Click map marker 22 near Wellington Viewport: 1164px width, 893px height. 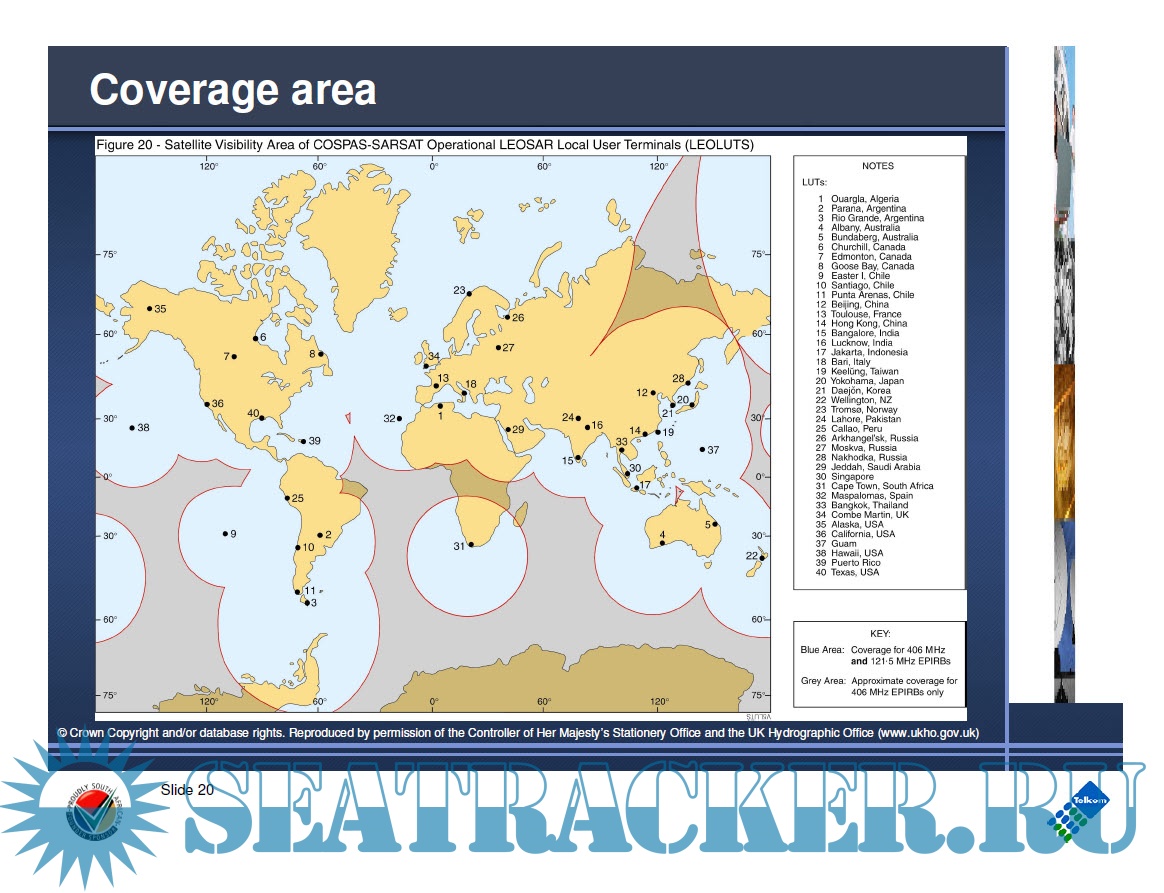[x=761, y=557]
